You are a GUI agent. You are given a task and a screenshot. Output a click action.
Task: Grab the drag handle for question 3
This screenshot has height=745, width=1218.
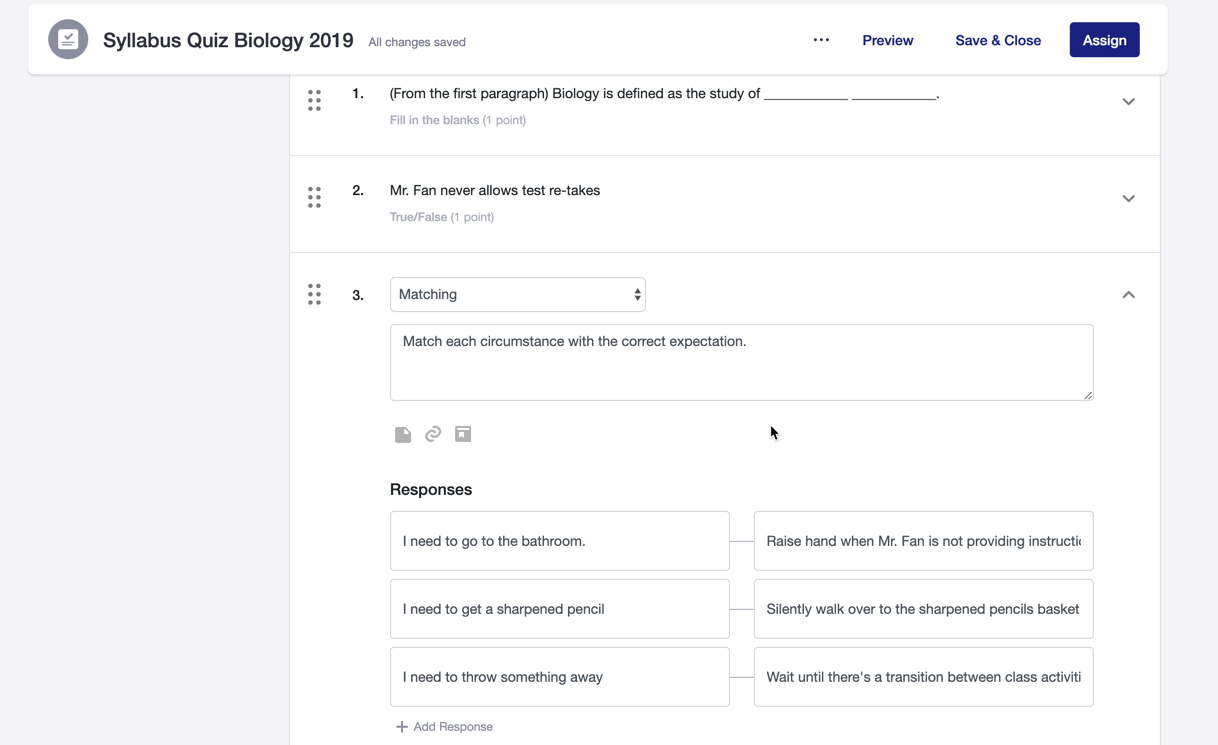[x=314, y=294]
